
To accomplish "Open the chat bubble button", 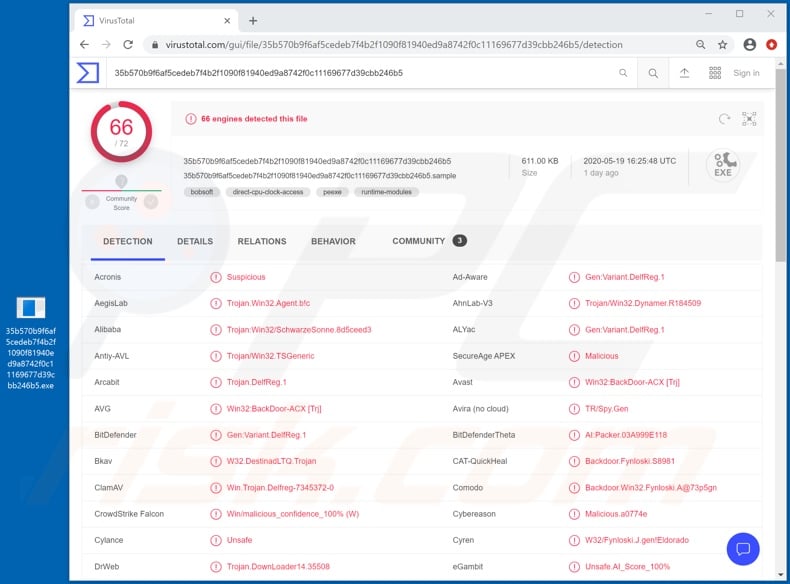I will pyautogui.click(x=743, y=549).
